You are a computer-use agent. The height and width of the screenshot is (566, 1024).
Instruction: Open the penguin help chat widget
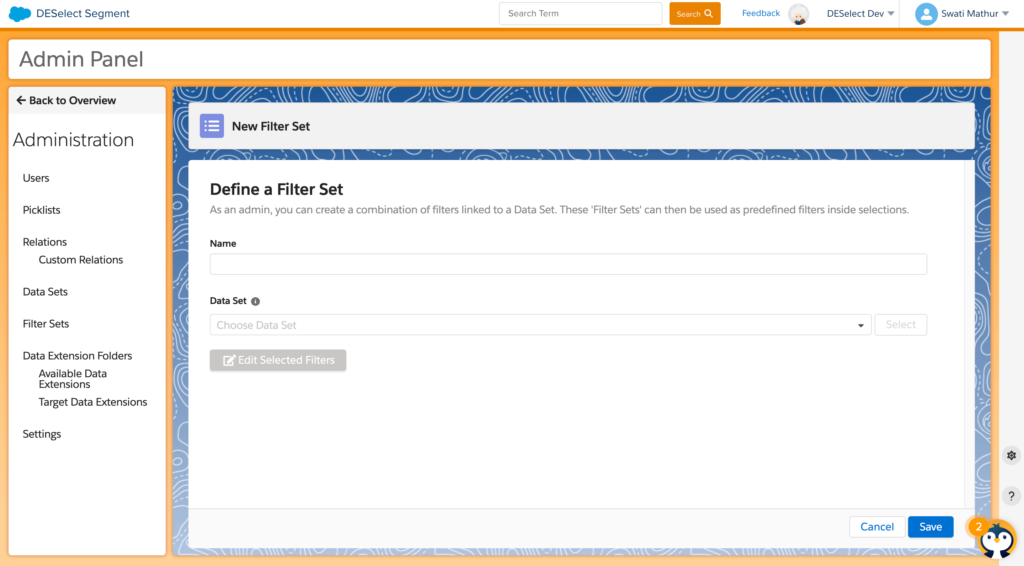coord(995,539)
